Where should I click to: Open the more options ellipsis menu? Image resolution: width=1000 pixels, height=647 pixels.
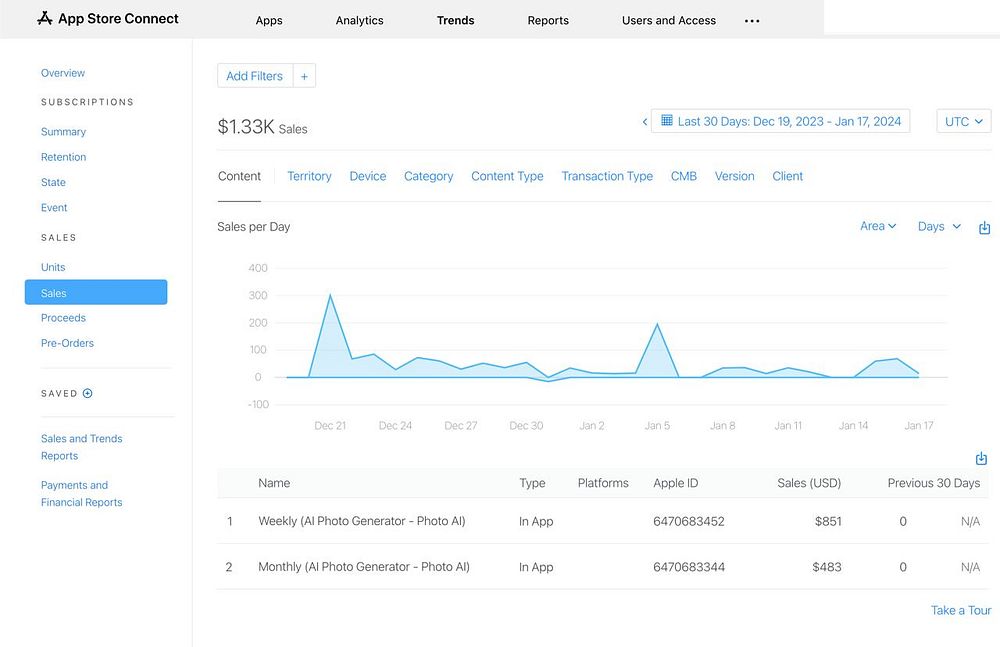[752, 21]
